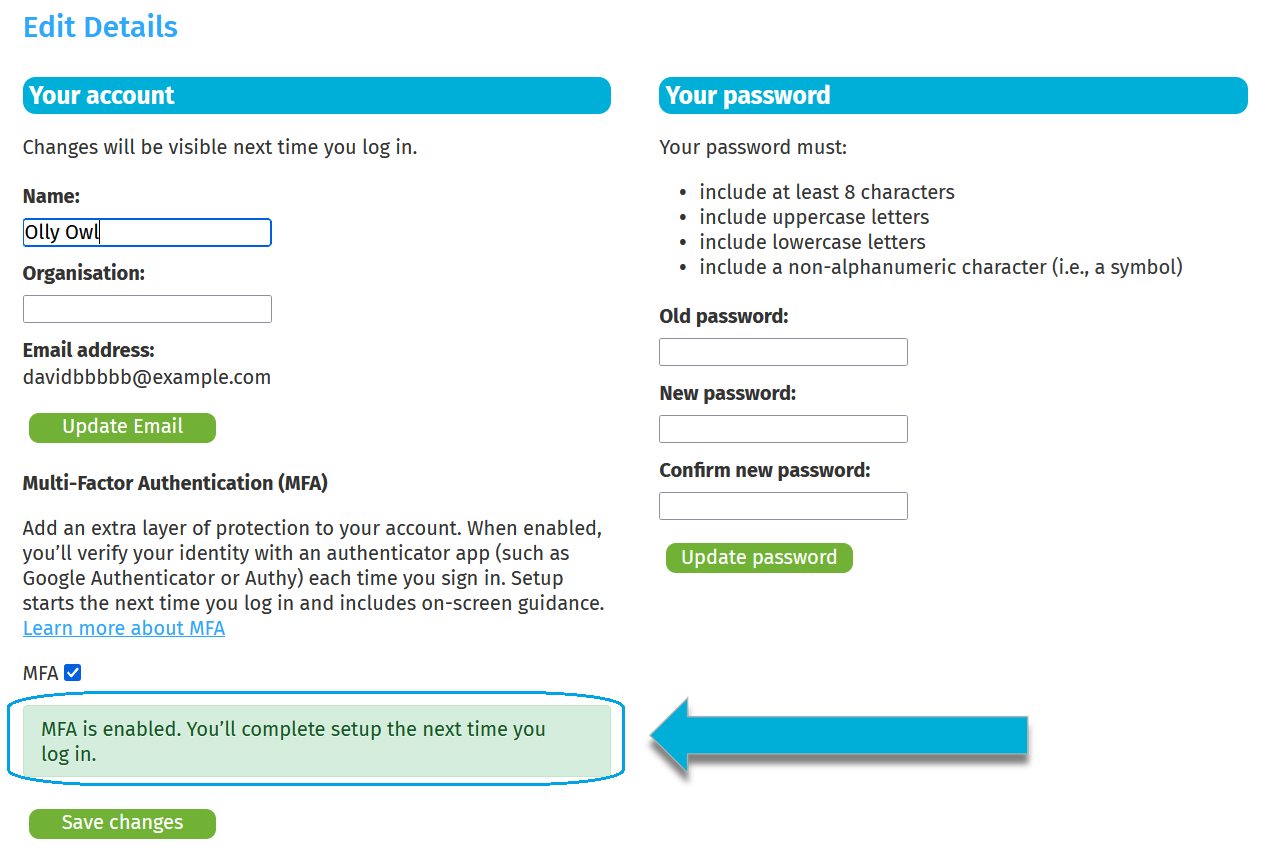This screenshot has height=867, width=1281.
Task: Click the Old password: label
Action: [724, 316]
